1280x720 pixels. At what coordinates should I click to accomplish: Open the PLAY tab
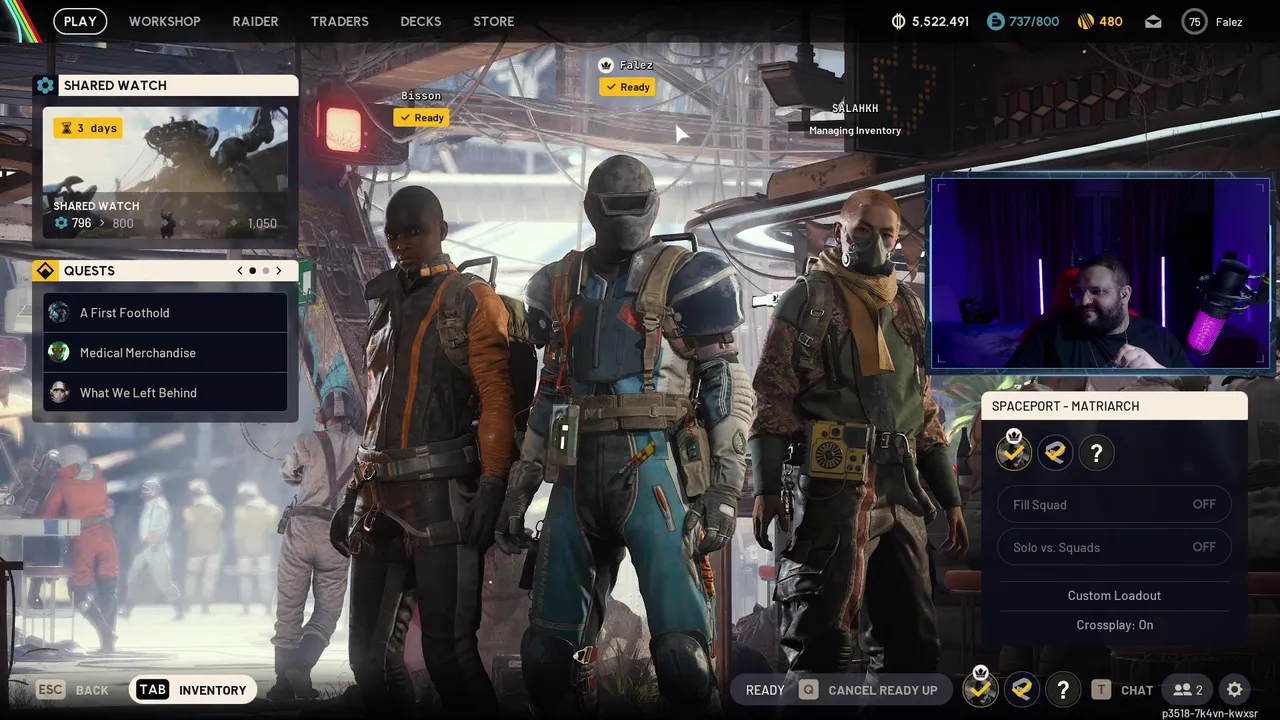(x=80, y=21)
